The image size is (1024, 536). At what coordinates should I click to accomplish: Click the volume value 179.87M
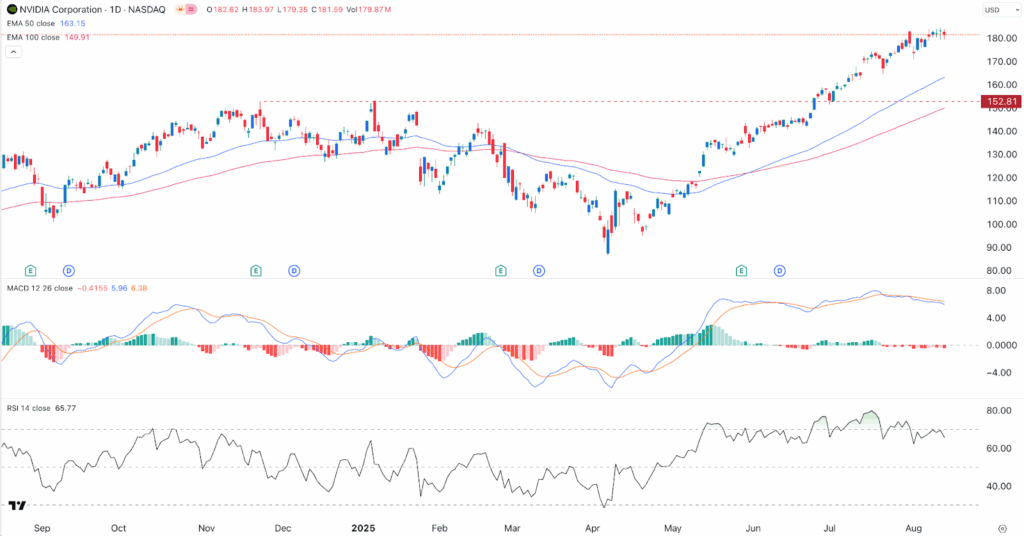click(x=376, y=10)
